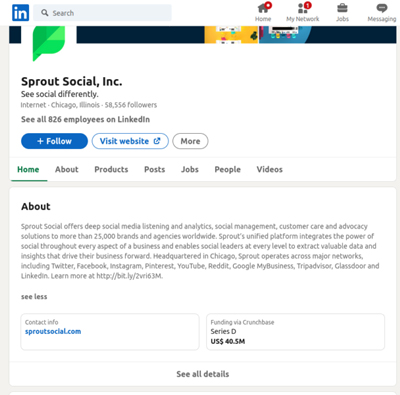Image resolution: width=400 pixels, height=395 pixels.
Task: Open the Jobs briefcase icon
Action: pyautogui.click(x=342, y=8)
